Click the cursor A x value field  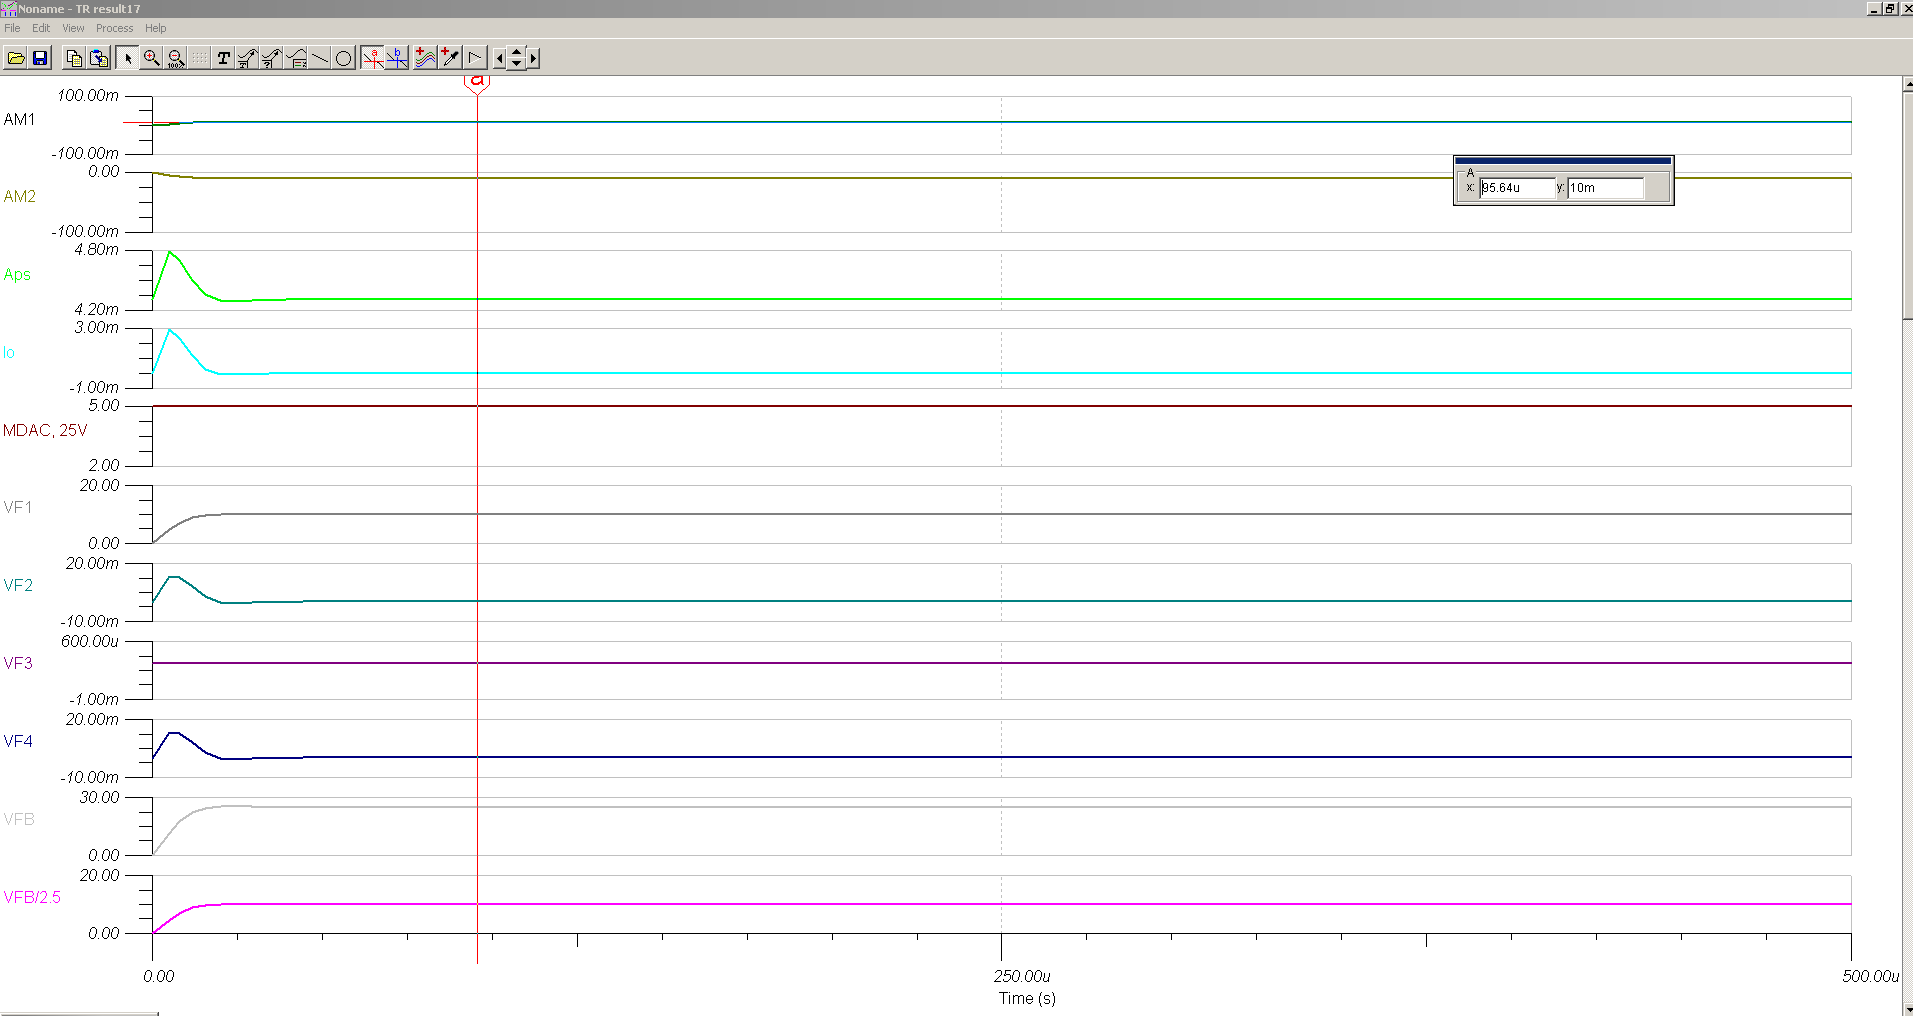1517,188
